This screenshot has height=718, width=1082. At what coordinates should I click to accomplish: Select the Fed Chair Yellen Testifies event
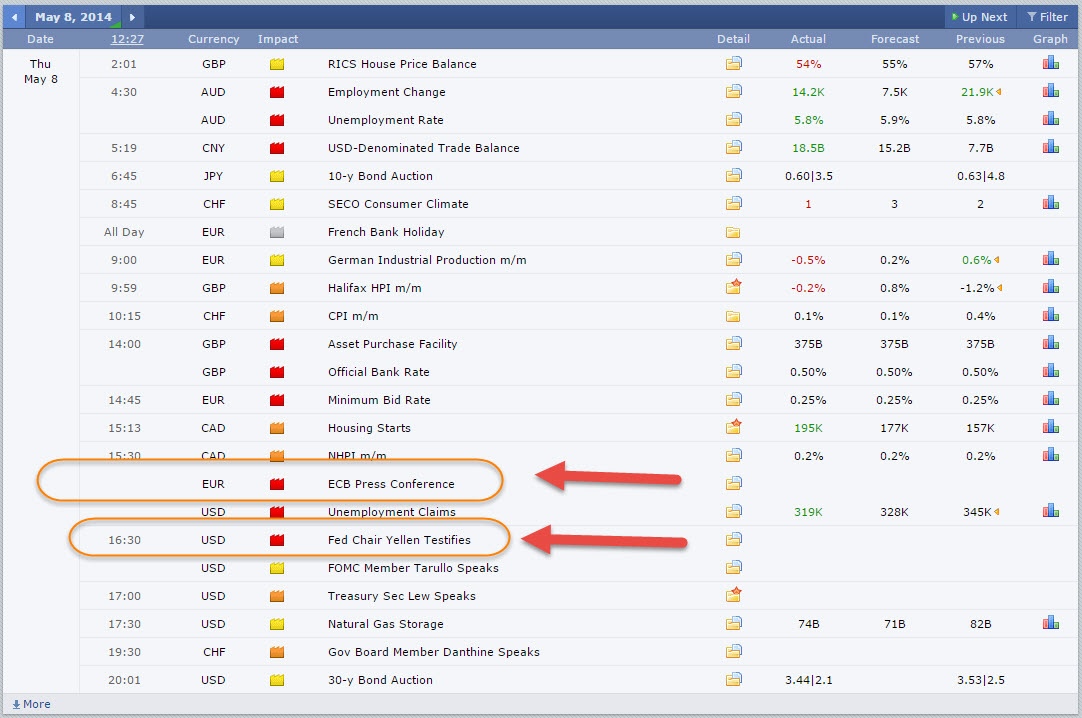tap(399, 540)
